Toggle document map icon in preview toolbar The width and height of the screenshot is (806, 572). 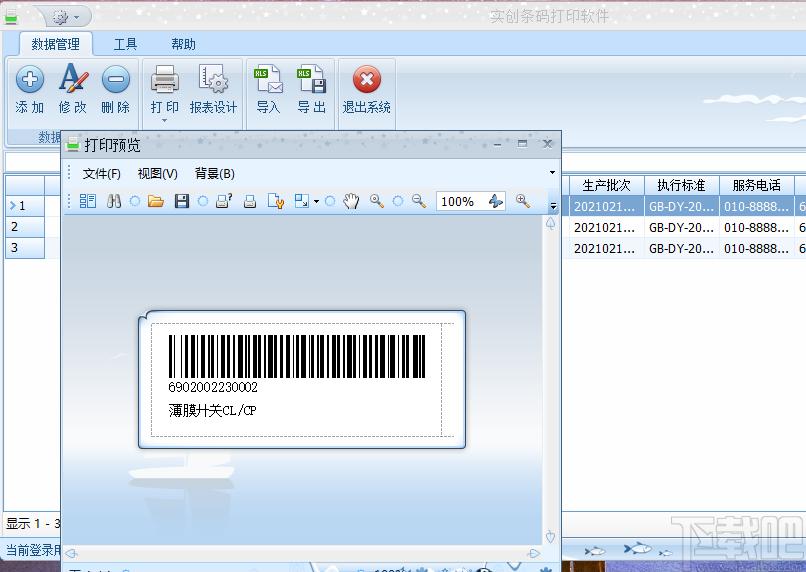87,201
